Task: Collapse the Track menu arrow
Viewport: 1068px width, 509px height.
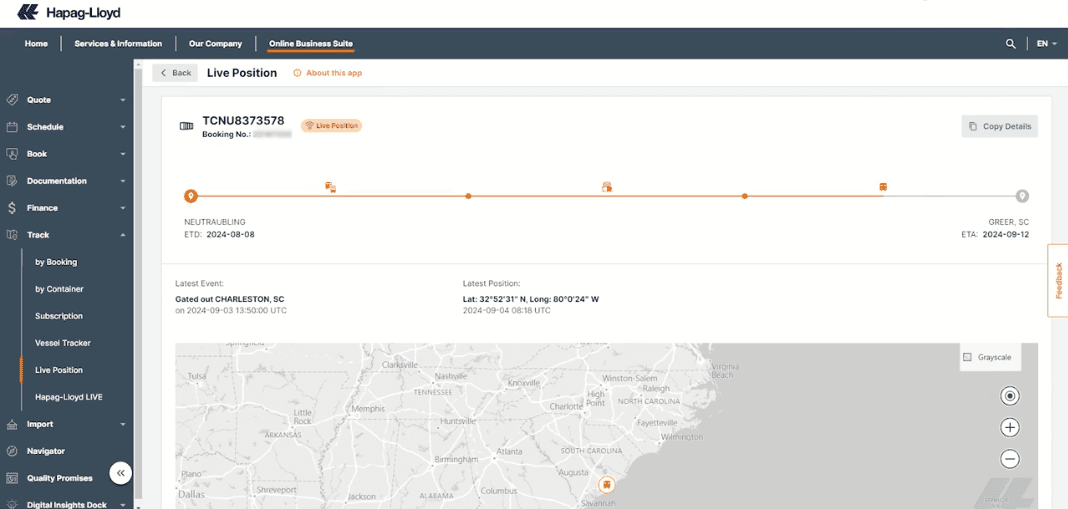Action: (123, 235)
